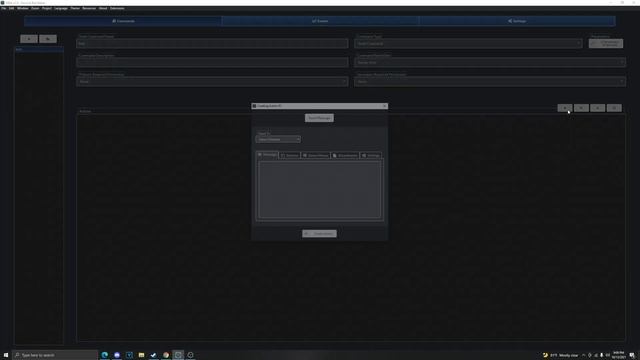The height and width of the screenshot is (360, 640).
Task: Click the Send Message button in dialog
Action: 319,118
